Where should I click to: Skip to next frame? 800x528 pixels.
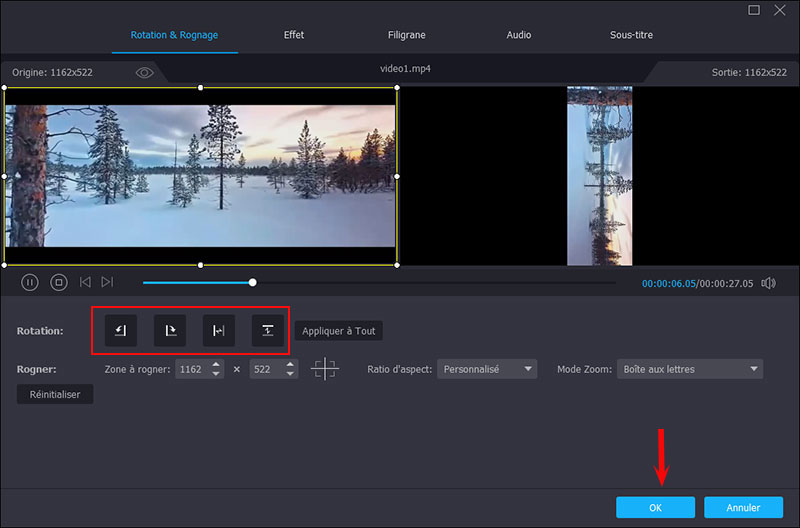tap(108, 283)
